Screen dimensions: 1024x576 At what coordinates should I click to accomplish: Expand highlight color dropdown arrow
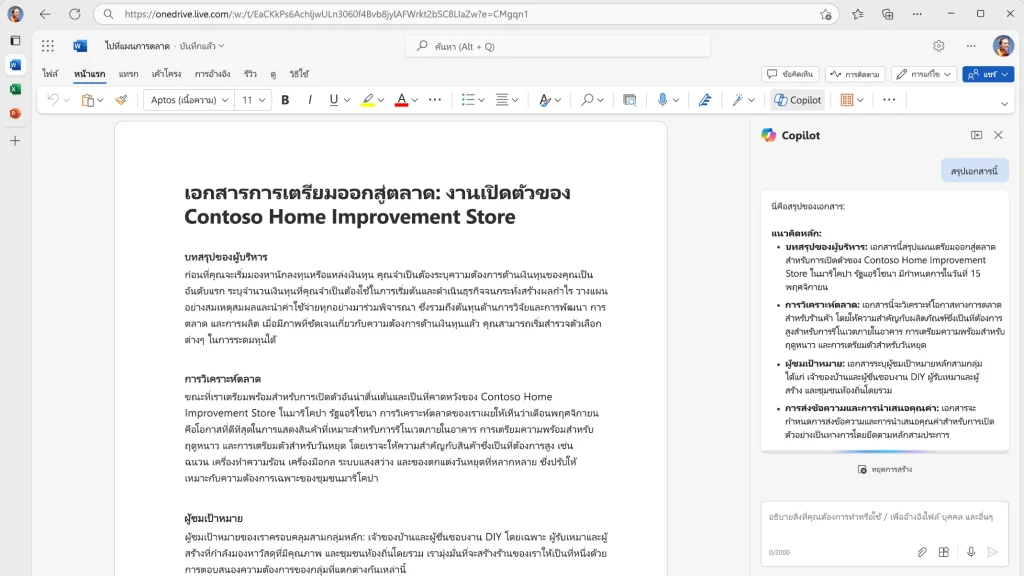point(381,101)
